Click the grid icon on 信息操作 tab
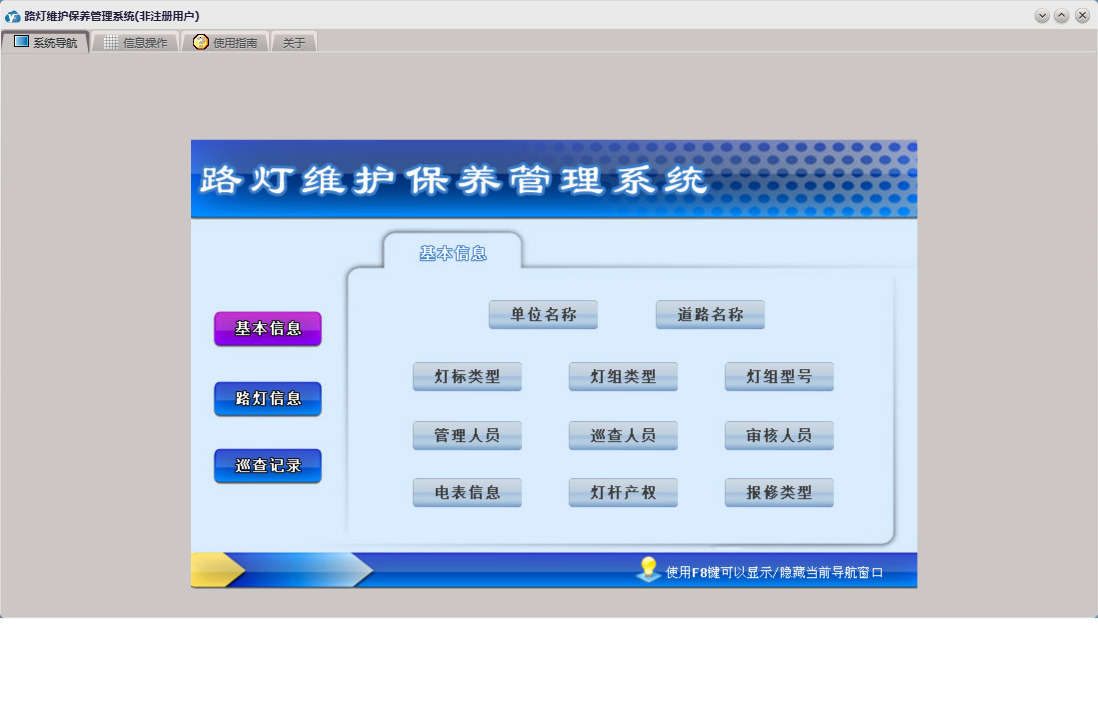The height and width of the screenshot is (711, 1098). click(x=111, y=42)
